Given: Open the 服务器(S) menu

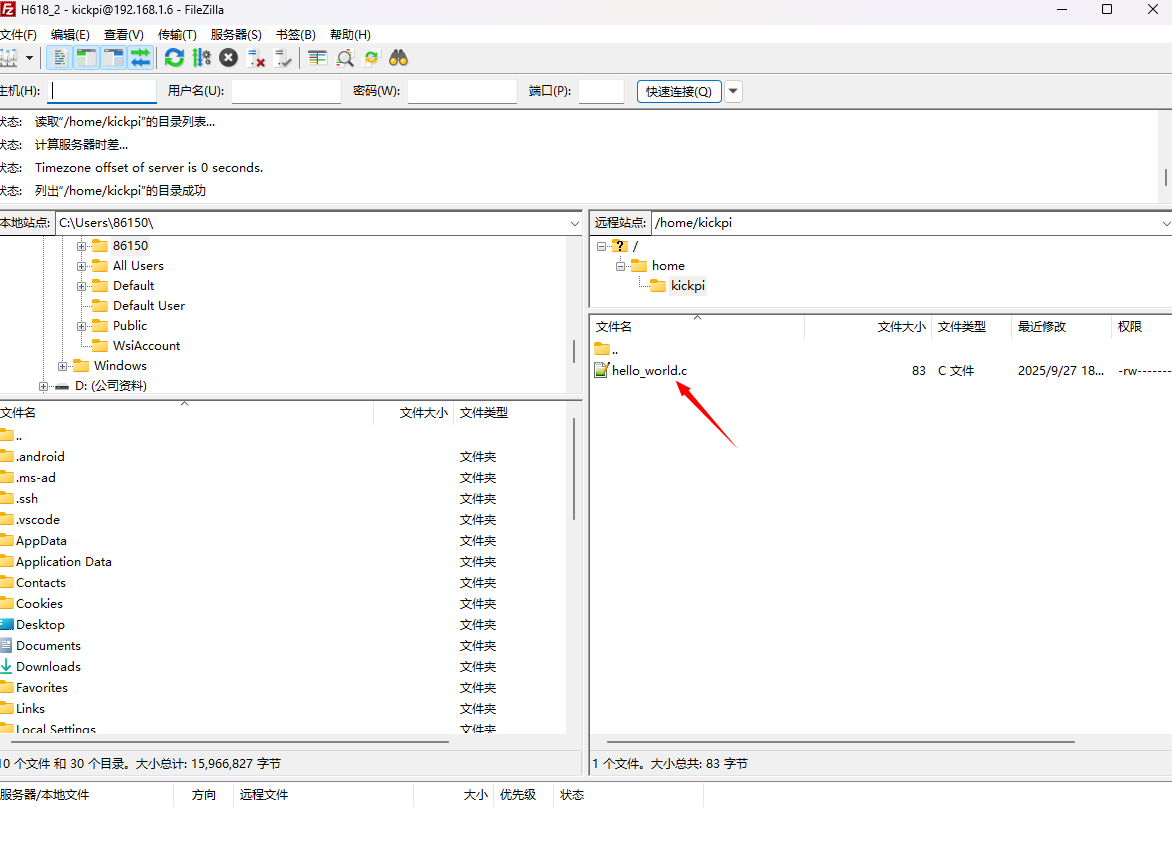Looking at the screenshot, I should tap(236, 34).
